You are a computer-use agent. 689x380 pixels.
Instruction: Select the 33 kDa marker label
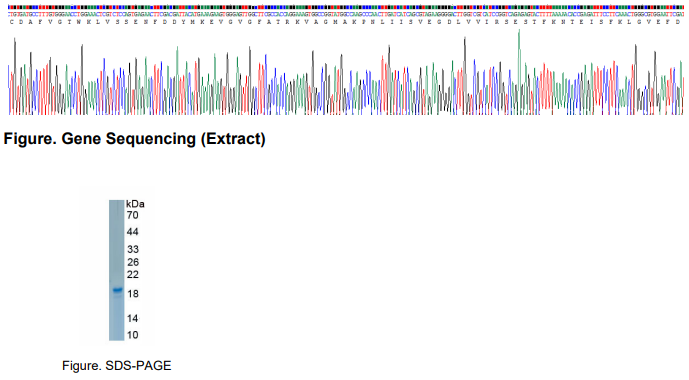(133, 250)
